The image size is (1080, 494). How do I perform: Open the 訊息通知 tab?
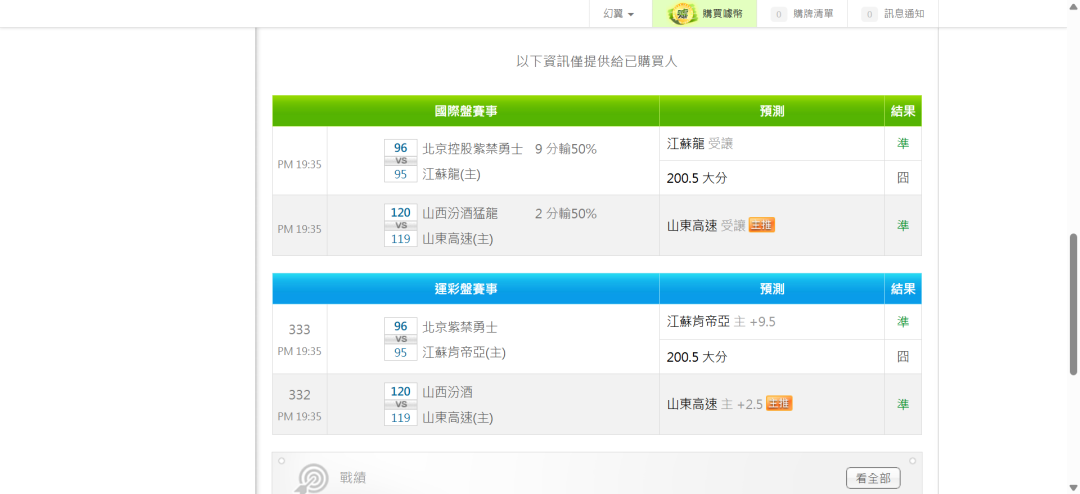coord(904,14)
